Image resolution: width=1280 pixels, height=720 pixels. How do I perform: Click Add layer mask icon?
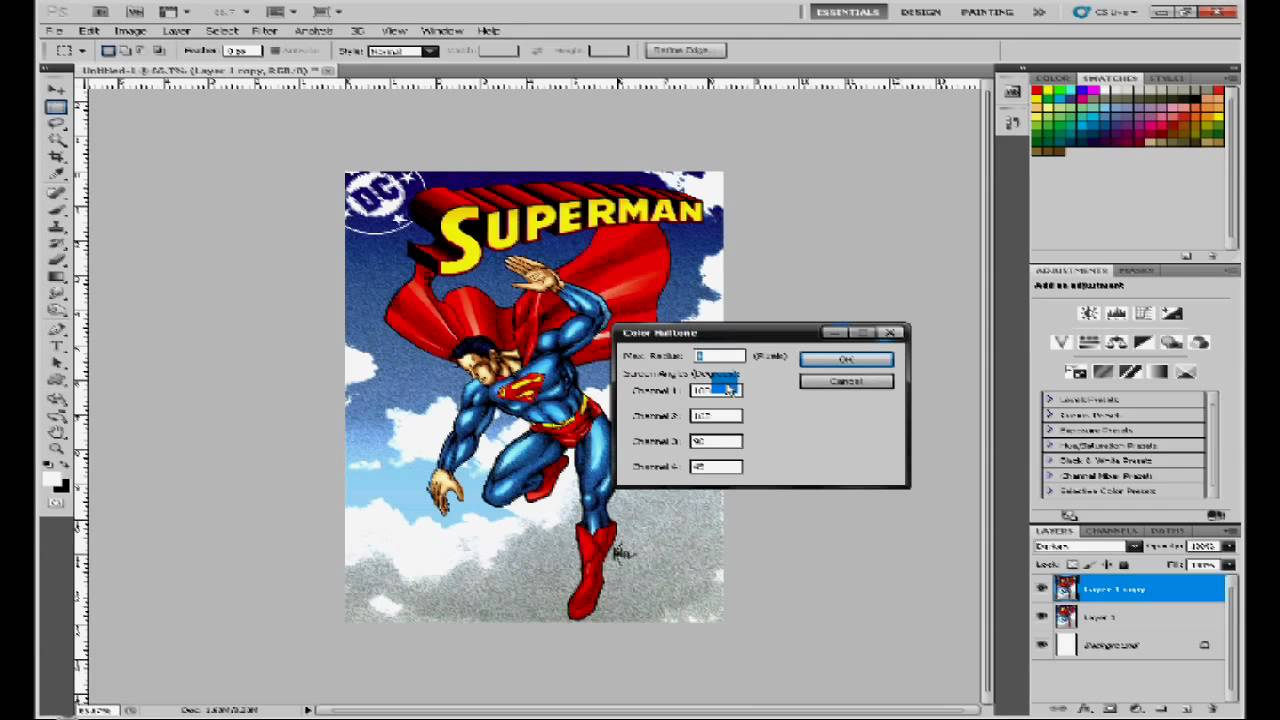point(1109,709)
